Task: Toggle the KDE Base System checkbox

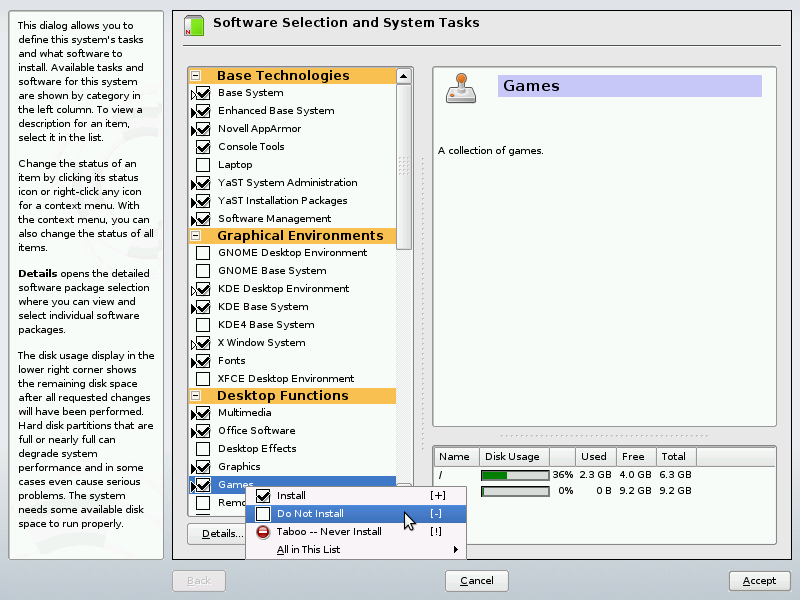Action: coord(203,307)
